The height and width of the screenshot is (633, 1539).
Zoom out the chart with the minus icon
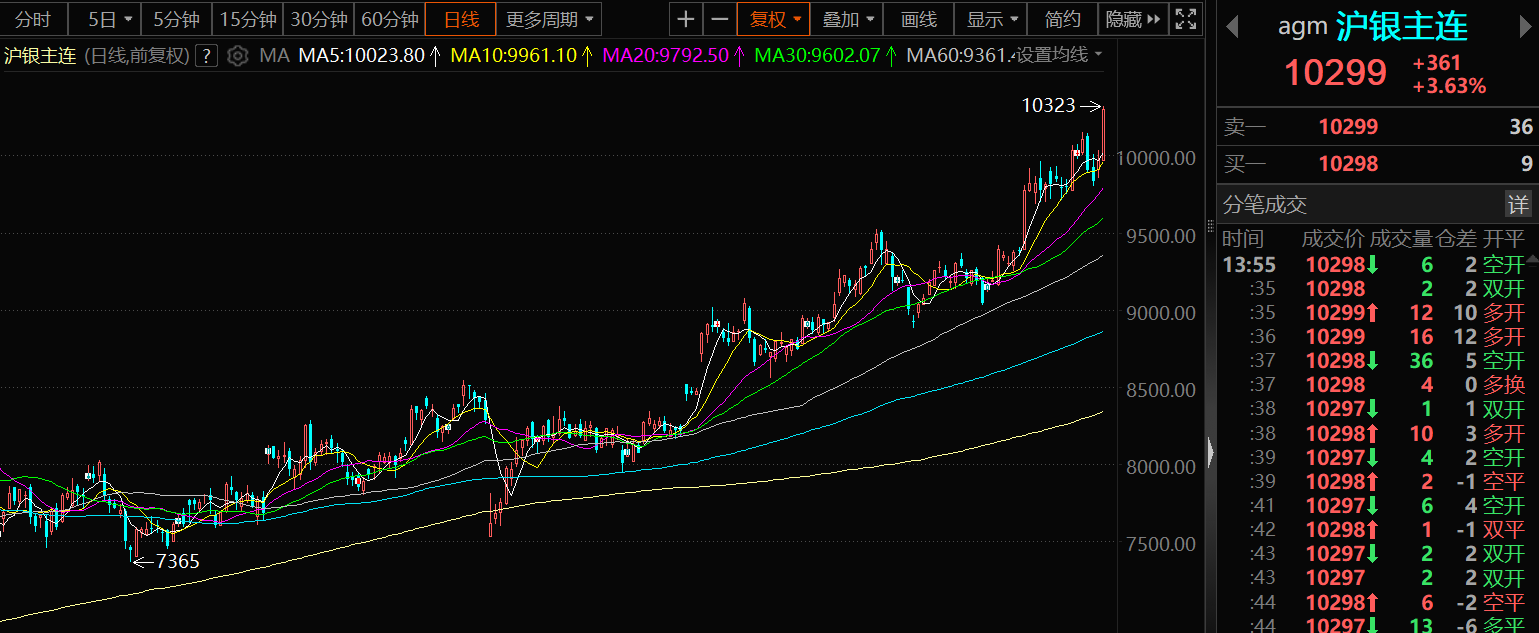point(719,19)
